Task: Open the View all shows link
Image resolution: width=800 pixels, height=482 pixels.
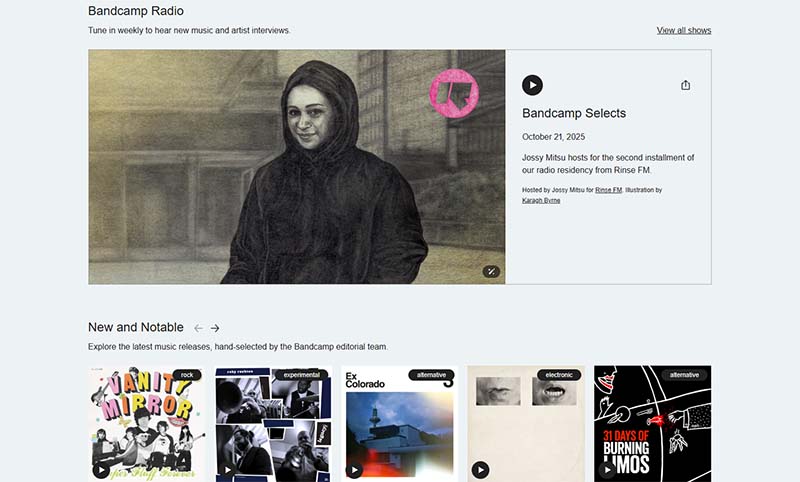Action: 684,30
